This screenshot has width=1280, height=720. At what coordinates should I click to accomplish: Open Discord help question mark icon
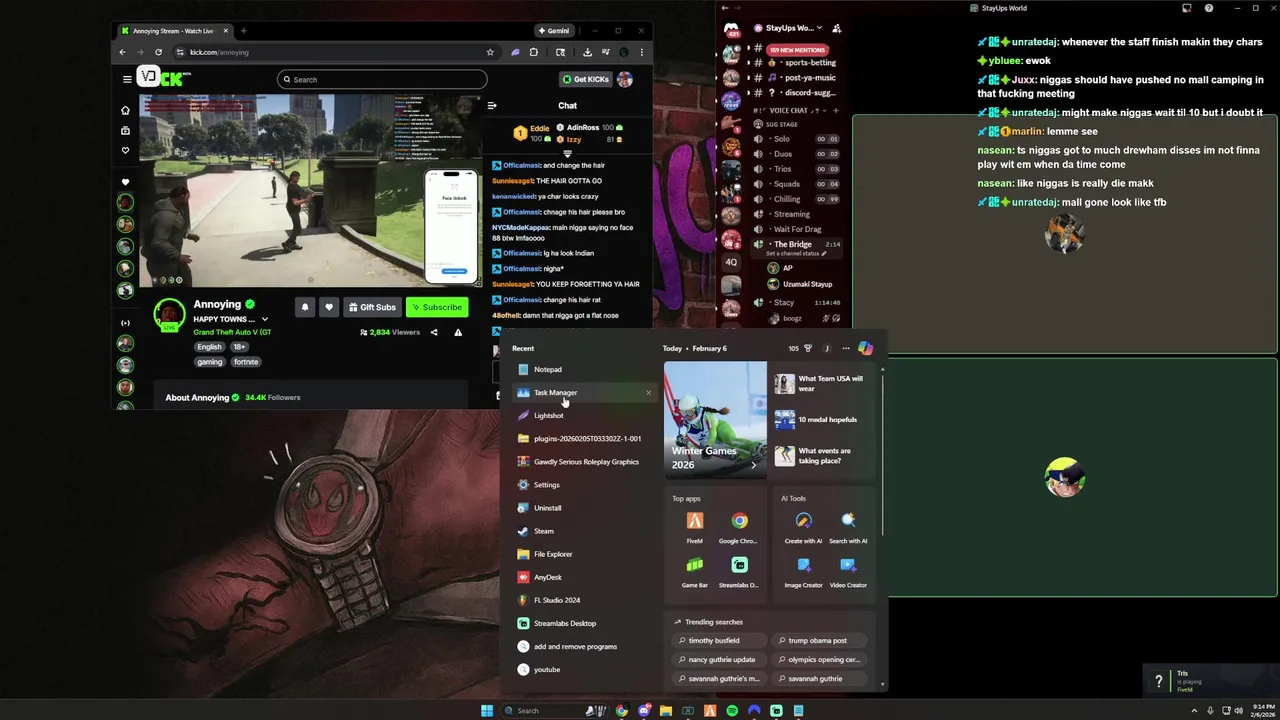click(1209, 8)
